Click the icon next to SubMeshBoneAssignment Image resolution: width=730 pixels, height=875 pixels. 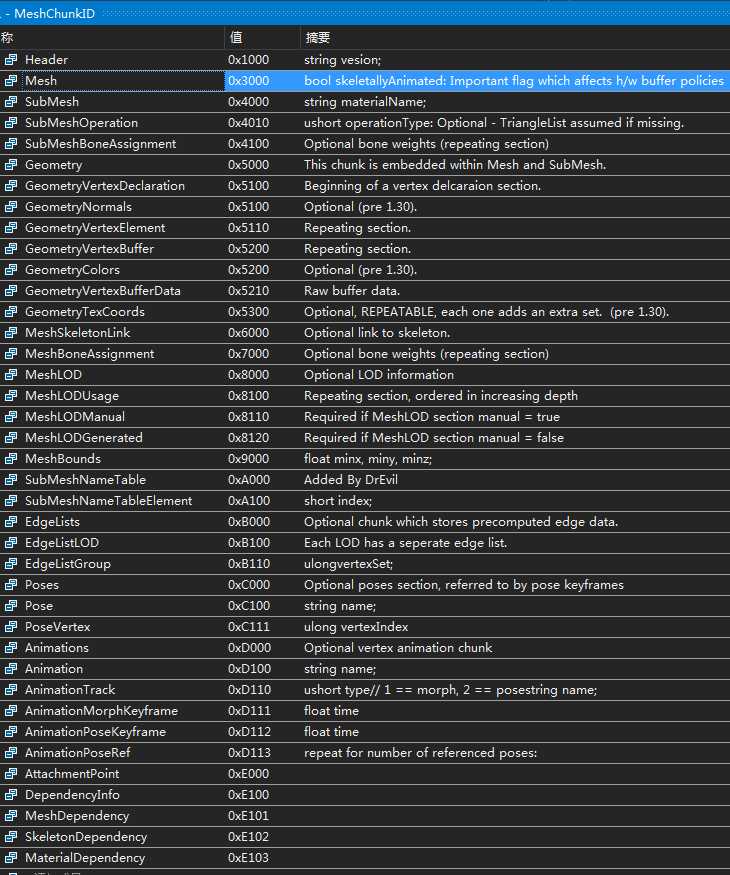(x=11, y=143)
